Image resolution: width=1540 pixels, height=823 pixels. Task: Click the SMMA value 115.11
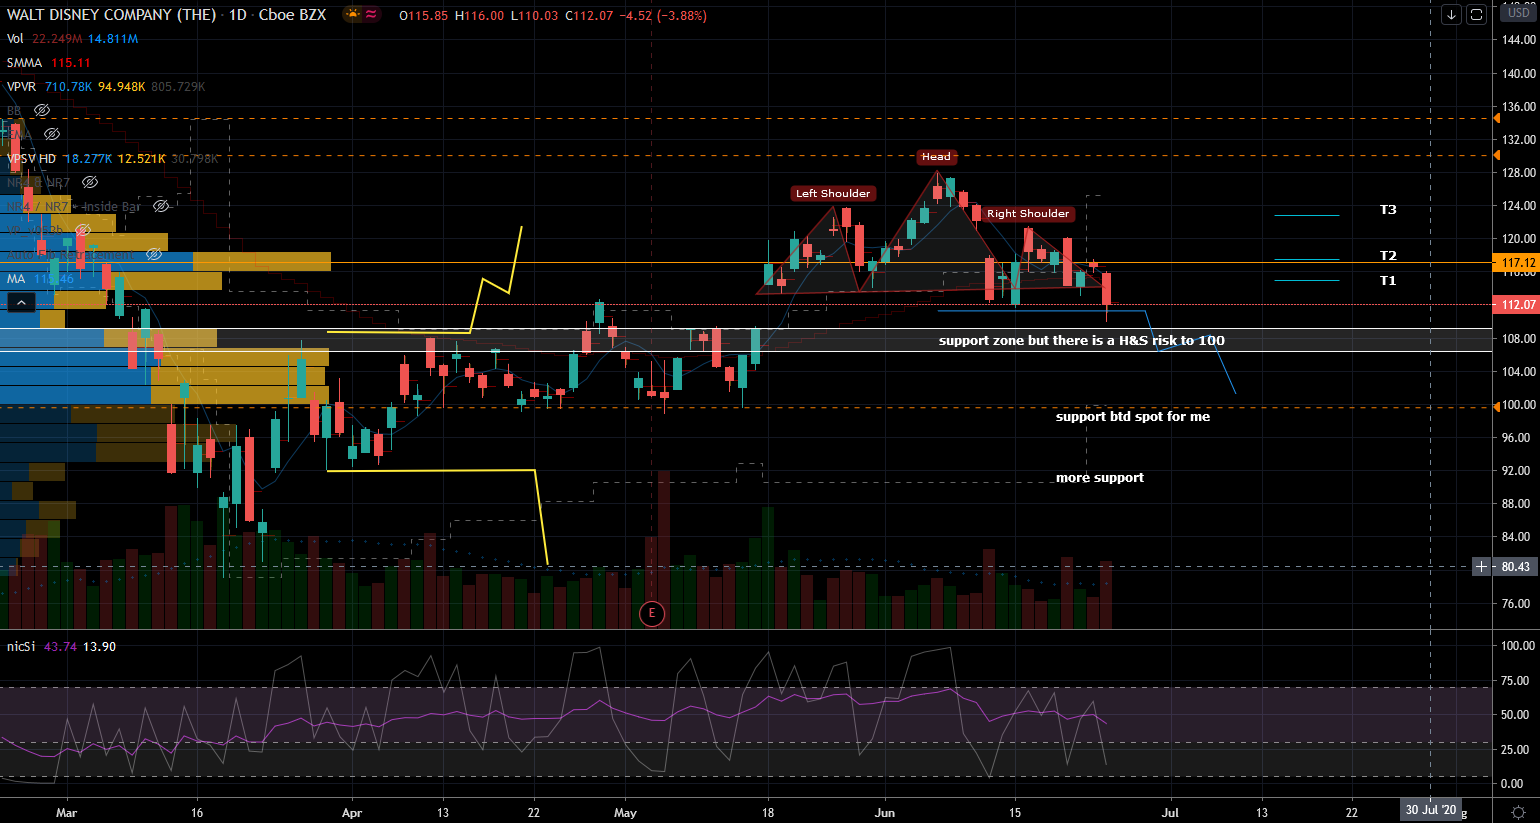[x=71, y=63]
